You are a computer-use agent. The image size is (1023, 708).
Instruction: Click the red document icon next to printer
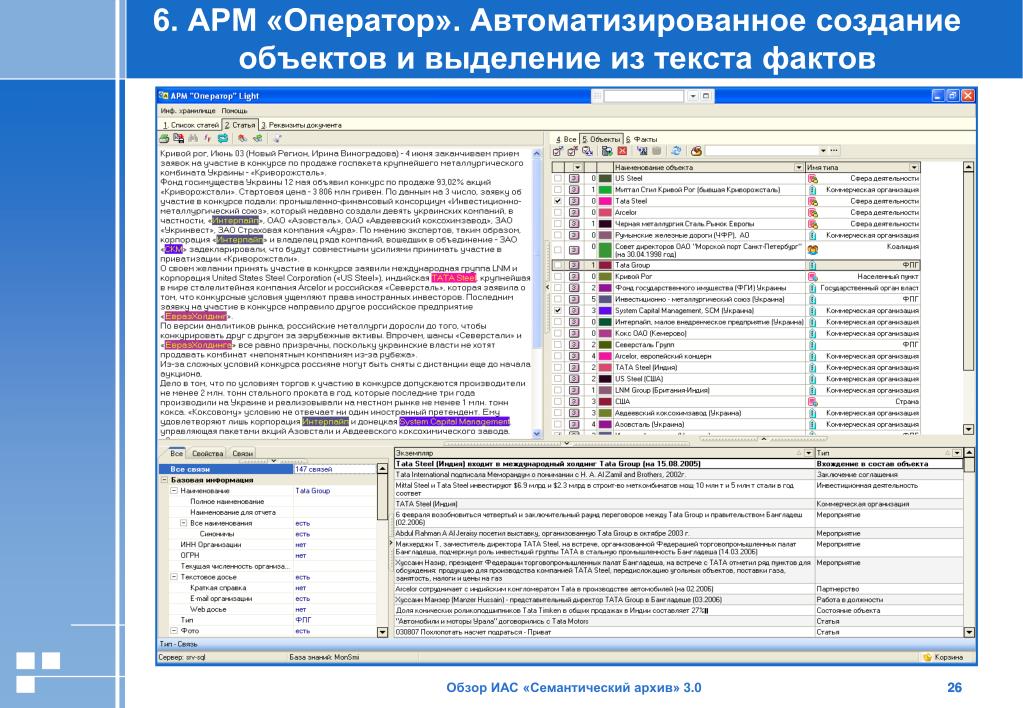[179, 138]
